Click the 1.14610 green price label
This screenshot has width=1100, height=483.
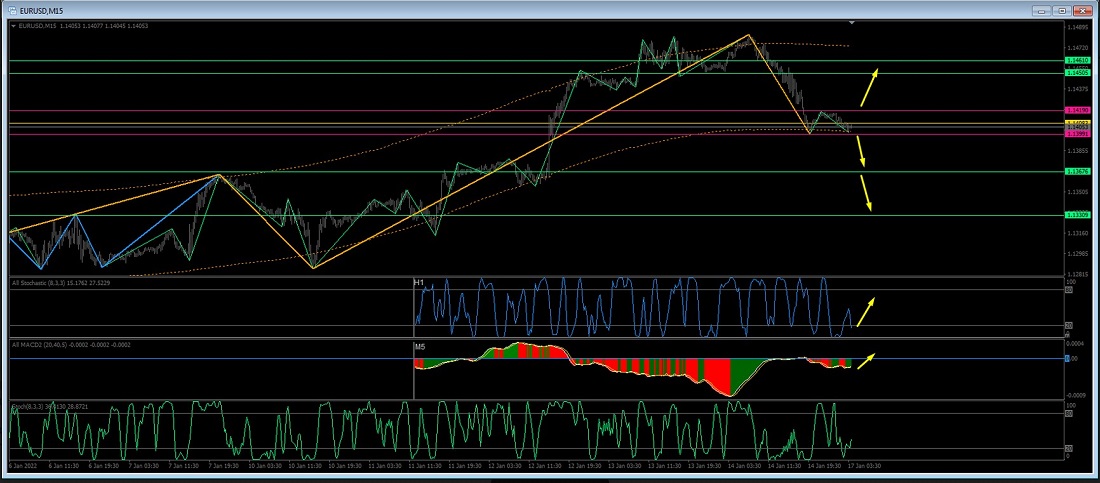click(x=1077, y=61)
